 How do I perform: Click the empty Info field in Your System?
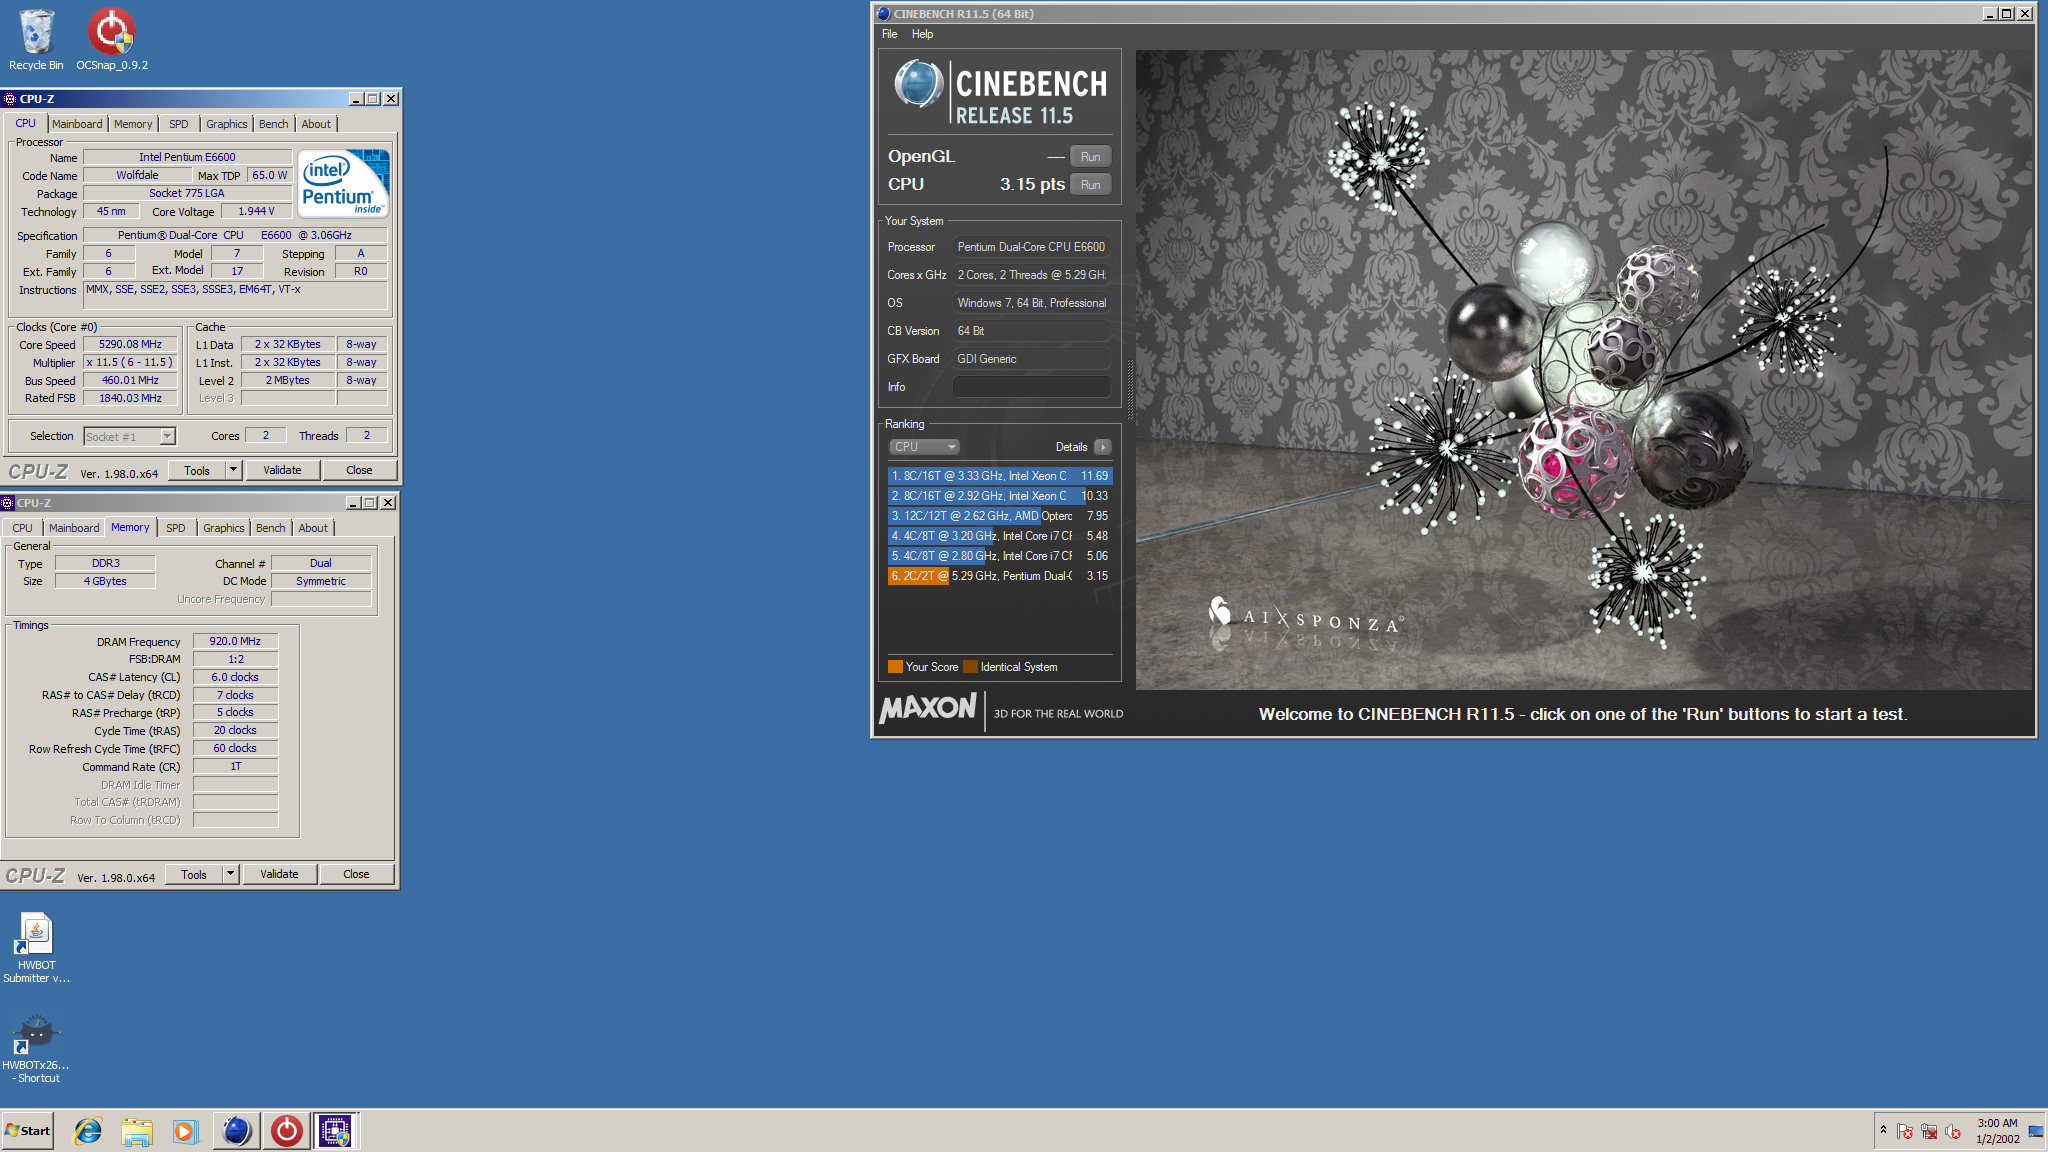pyautogui.click(x=1031, y=387)
